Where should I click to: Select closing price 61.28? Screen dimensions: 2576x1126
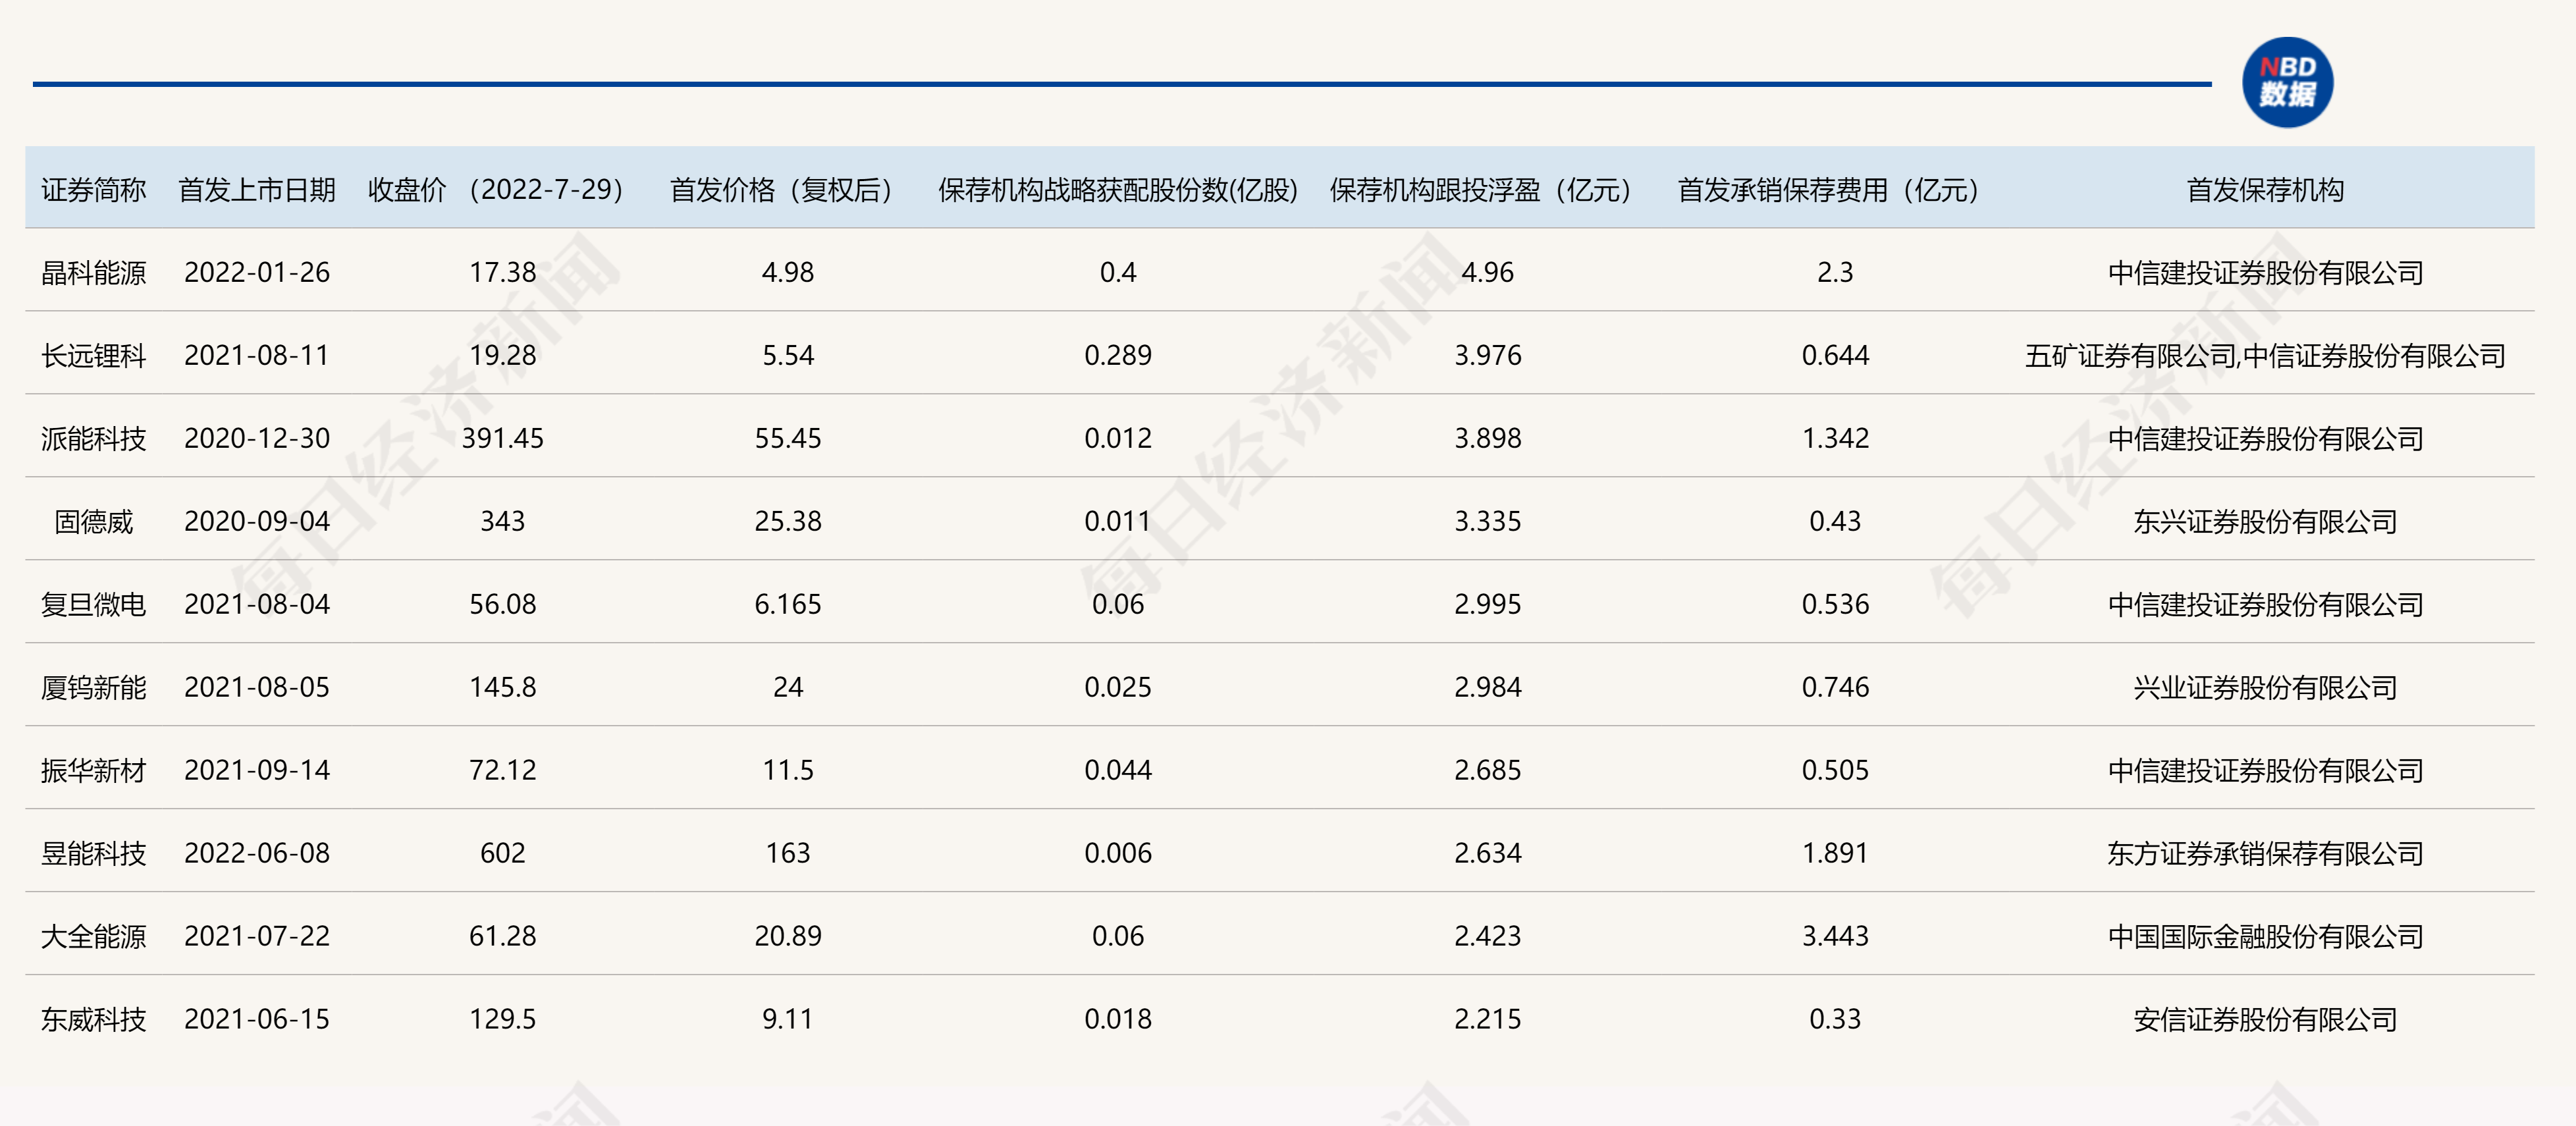tap(503, 937)
